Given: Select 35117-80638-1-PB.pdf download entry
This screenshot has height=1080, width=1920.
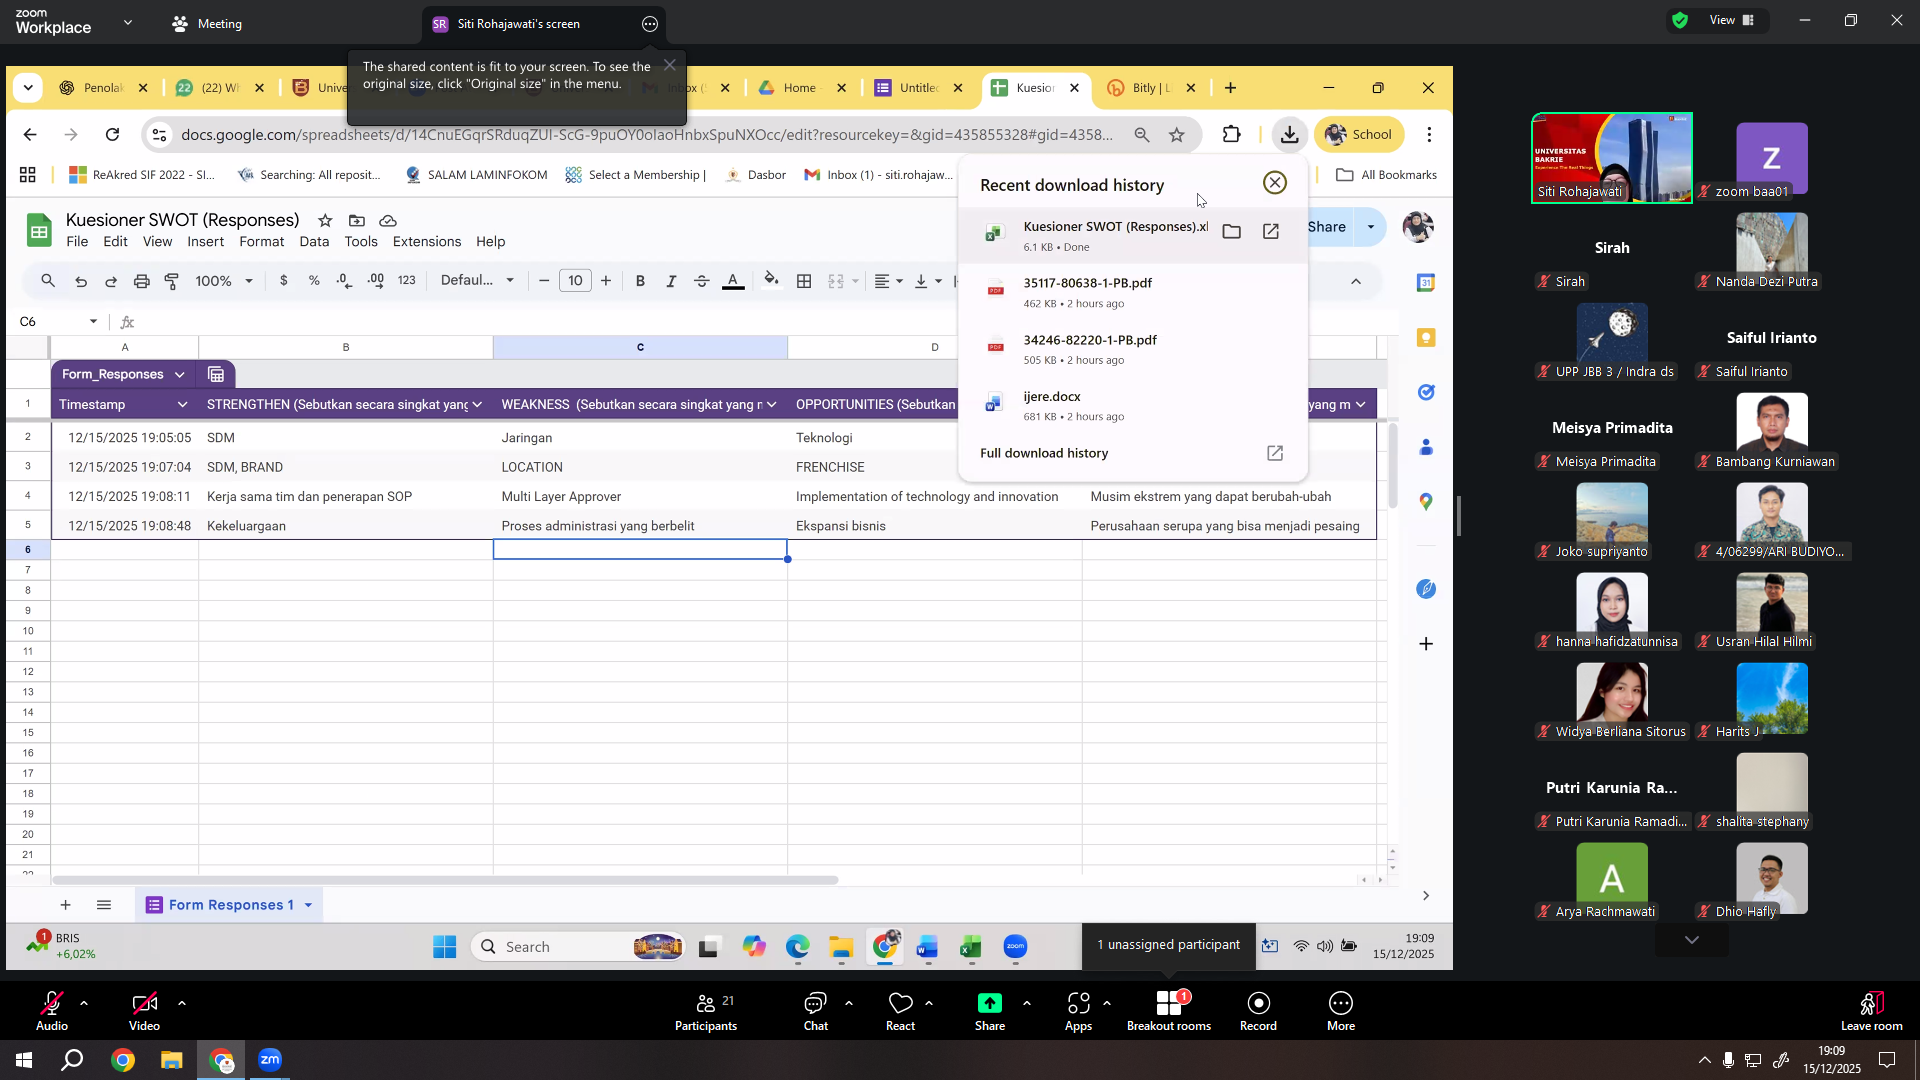Looking at the screenshot, I should 1132,292.
